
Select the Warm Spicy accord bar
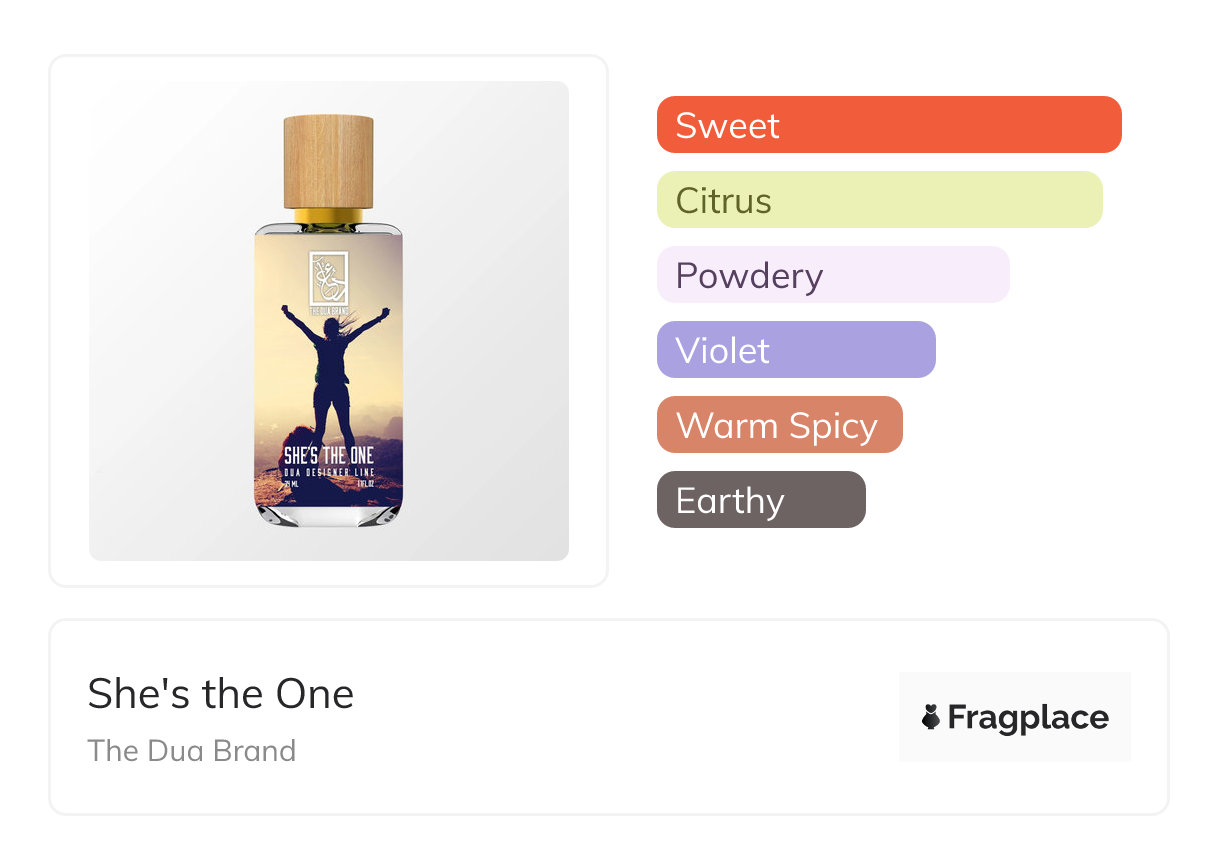click(x=779, y=425)
